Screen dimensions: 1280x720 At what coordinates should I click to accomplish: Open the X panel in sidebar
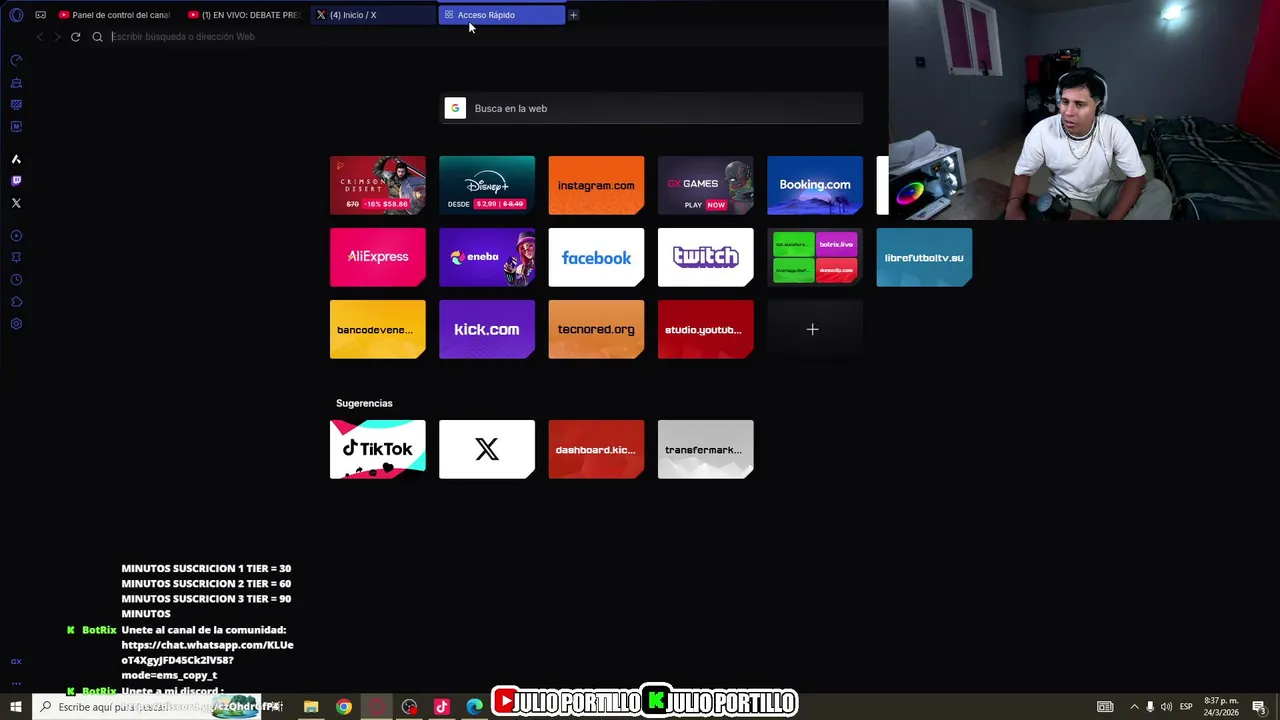(x=16, y=203)
